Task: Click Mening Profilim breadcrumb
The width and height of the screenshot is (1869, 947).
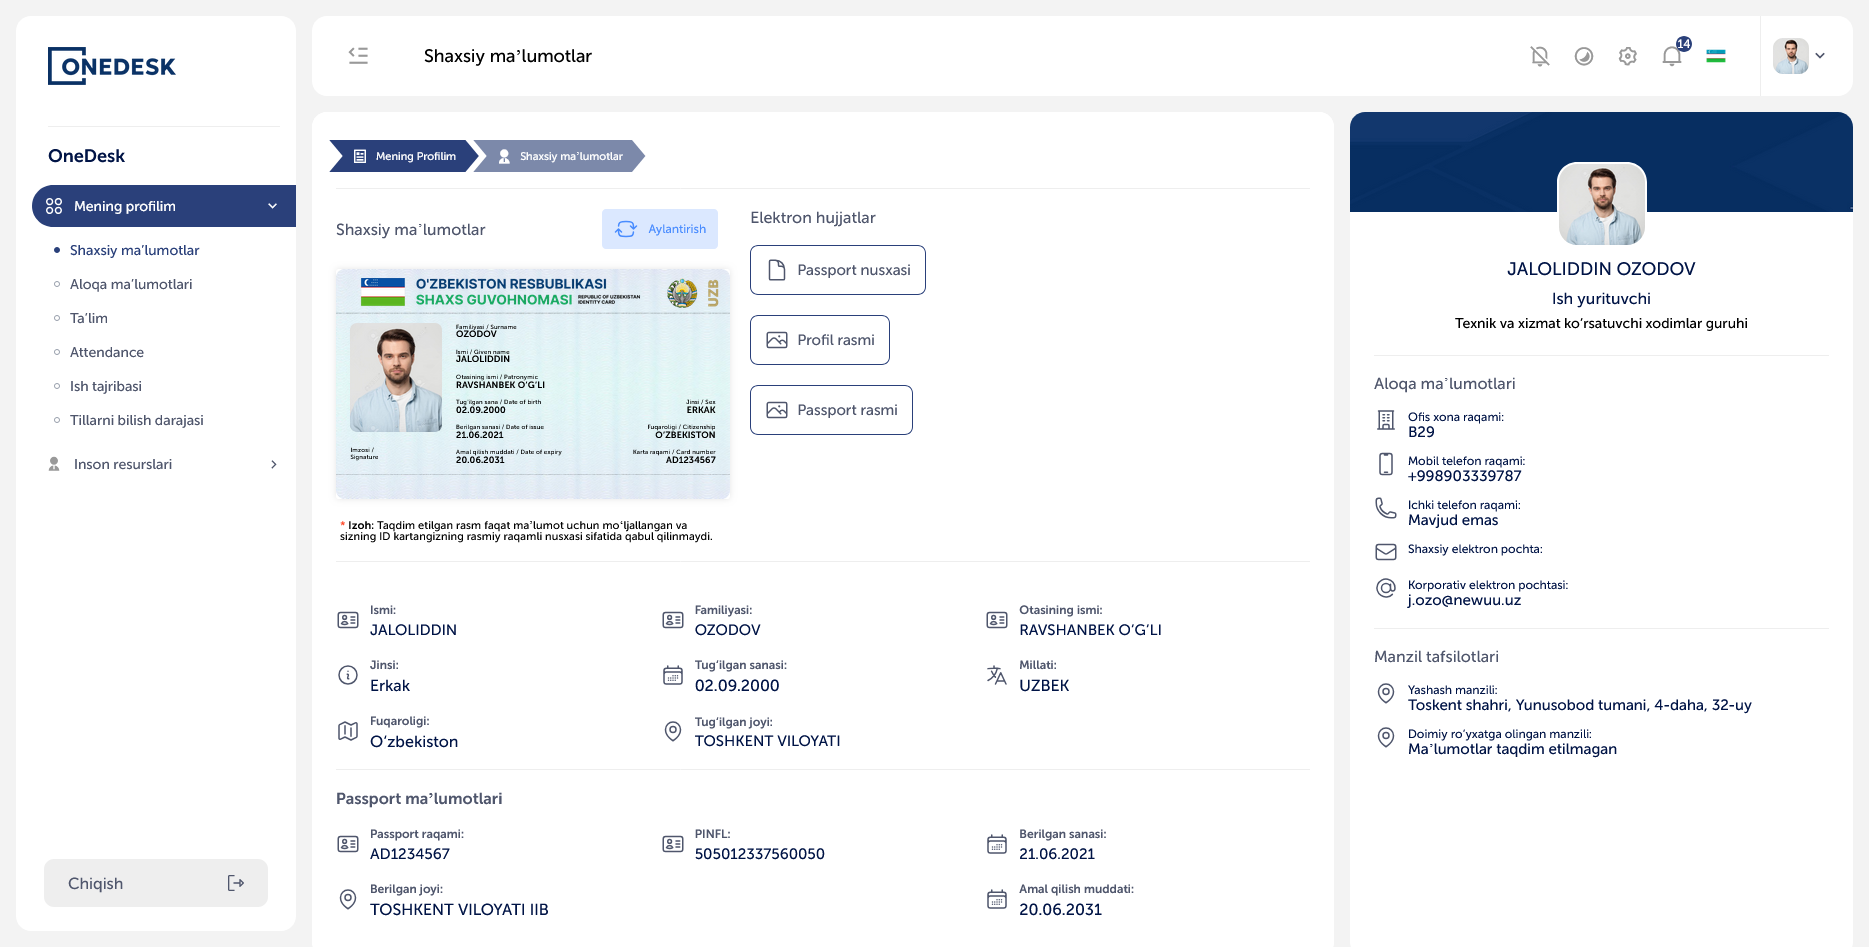Action: [404, 156]
